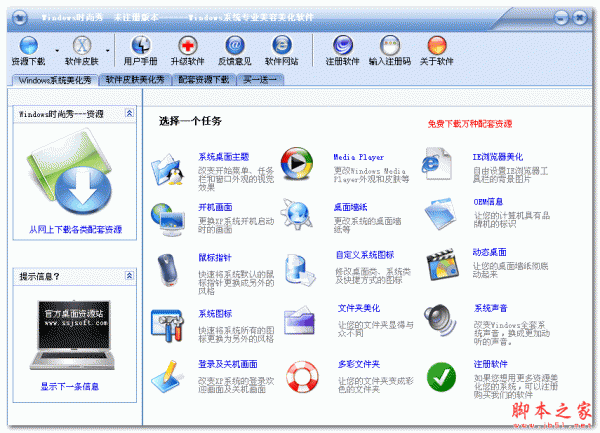Click the 鼠标指针 mouse icon
The image size is (600, 433).
point(168,270)
